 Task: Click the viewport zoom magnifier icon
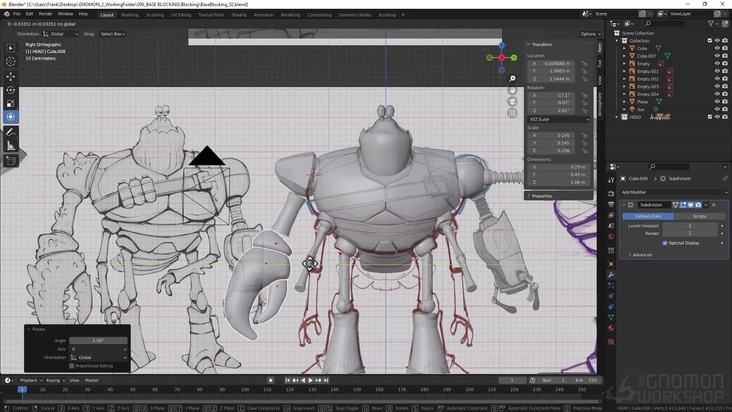[512, 78]
